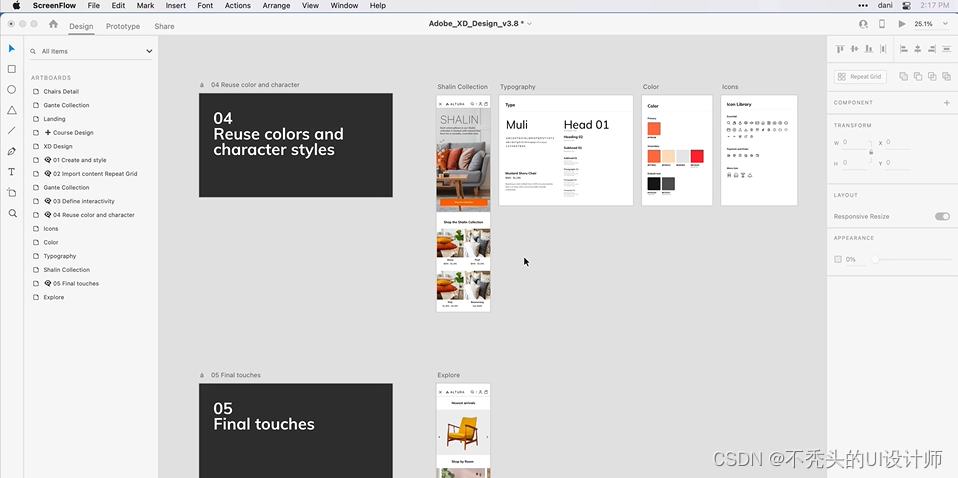Select Typography artboard in layers list
Screen dimensions: 958x478
(60, 256)
